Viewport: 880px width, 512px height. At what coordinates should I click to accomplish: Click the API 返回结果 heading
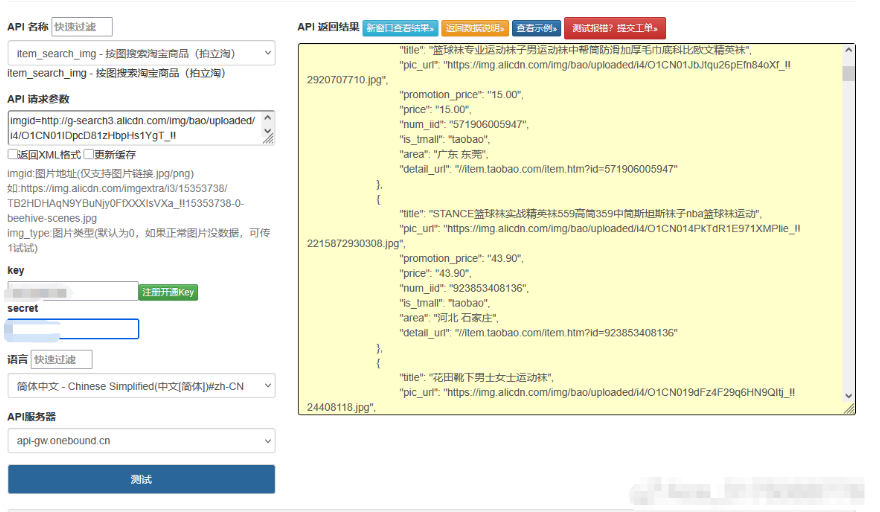[x=328, y=27]
